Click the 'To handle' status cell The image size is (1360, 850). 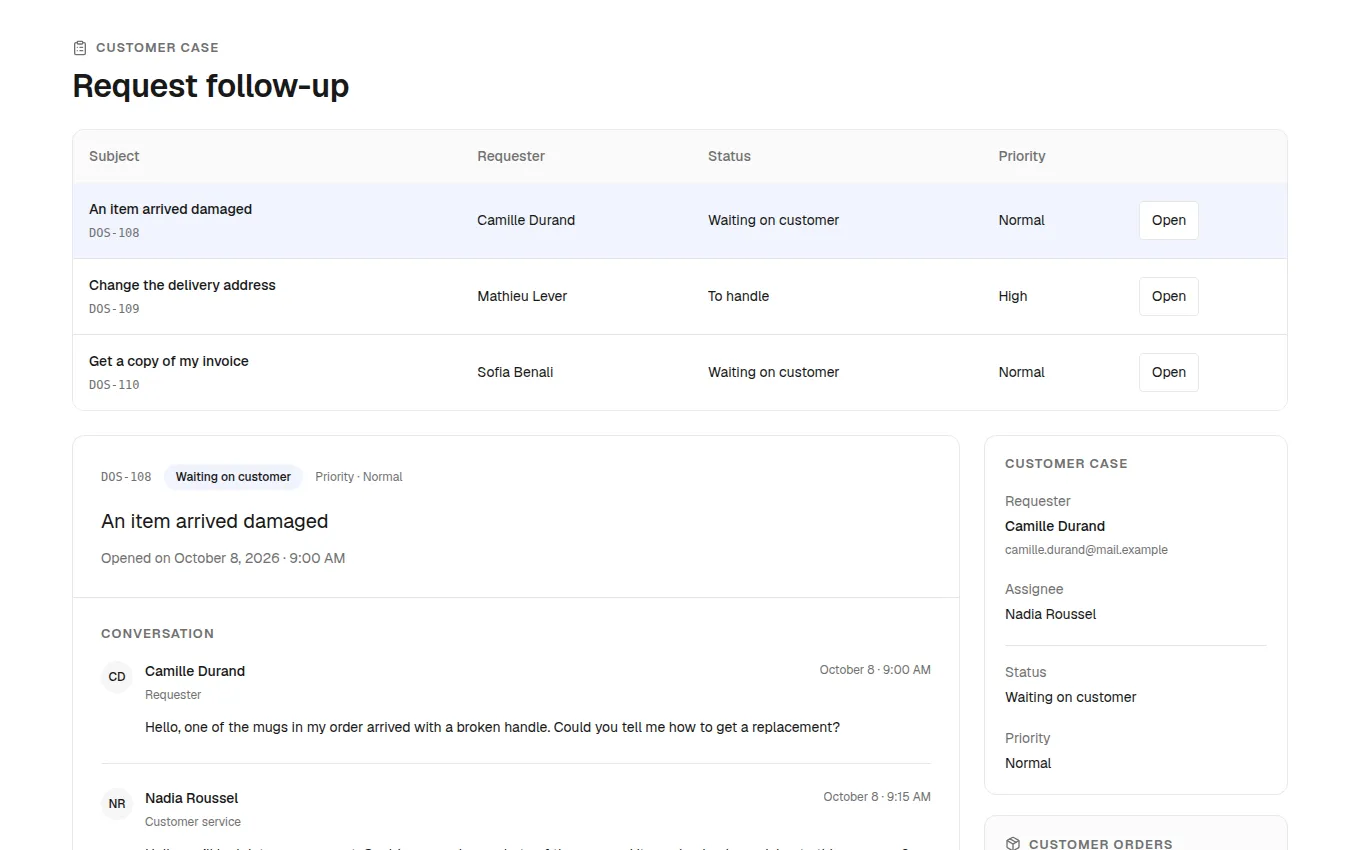(738, 296)
